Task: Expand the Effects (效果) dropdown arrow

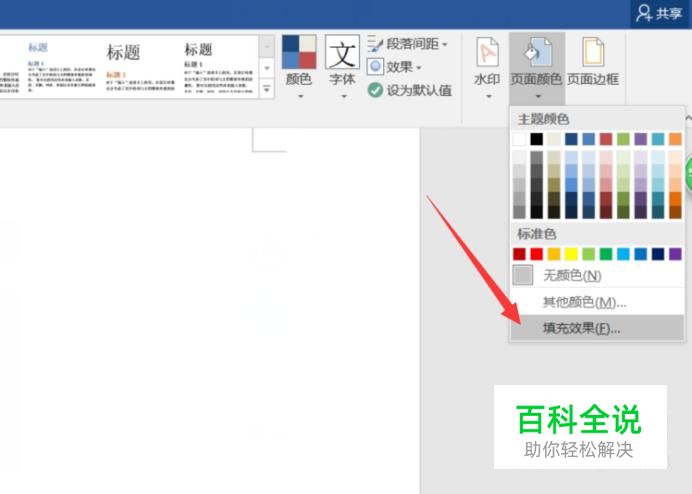Action: tap(418, 68)
